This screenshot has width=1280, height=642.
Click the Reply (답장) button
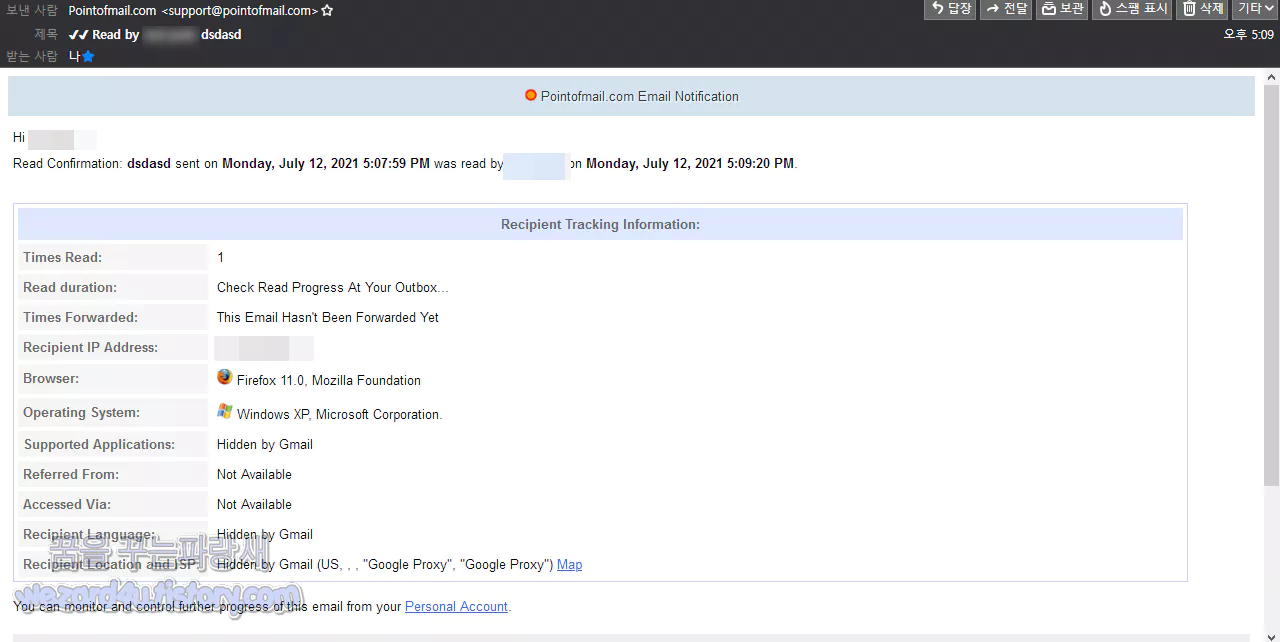(950, 9)
